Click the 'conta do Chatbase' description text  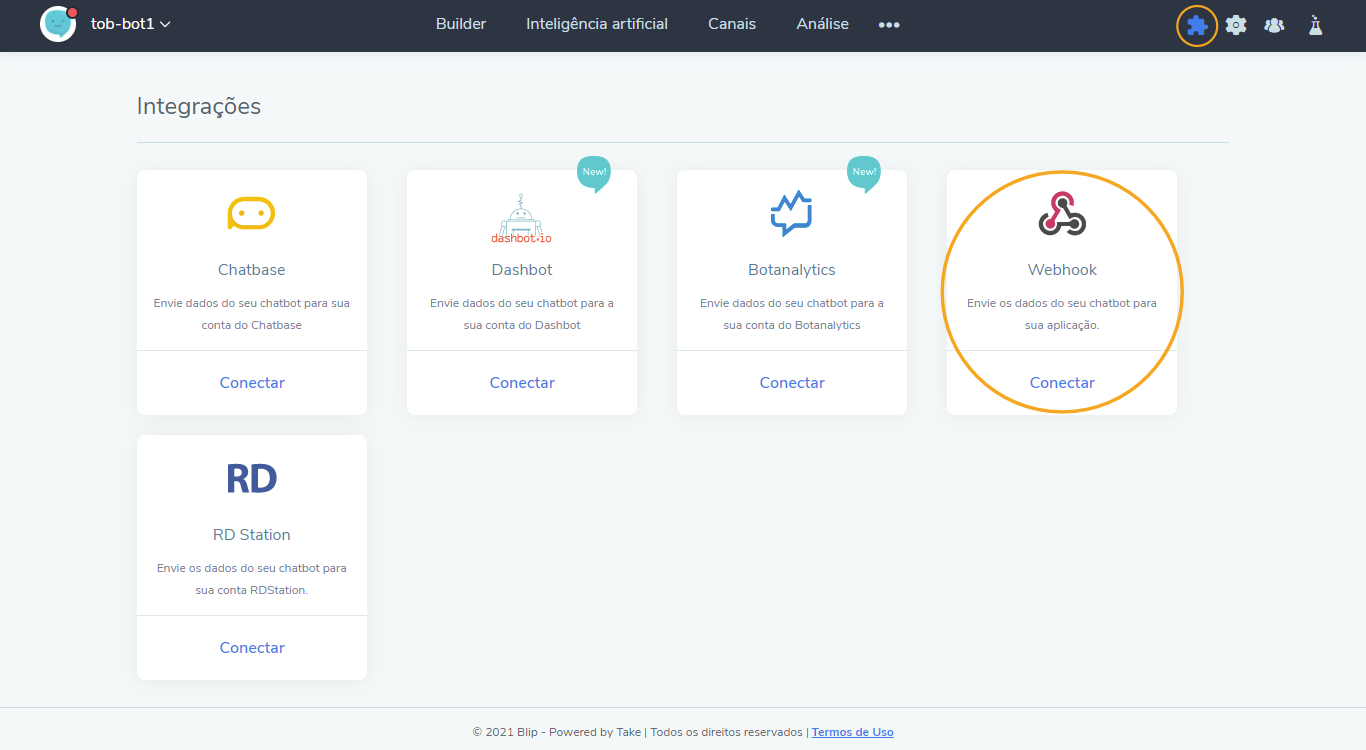coord(252,325)
